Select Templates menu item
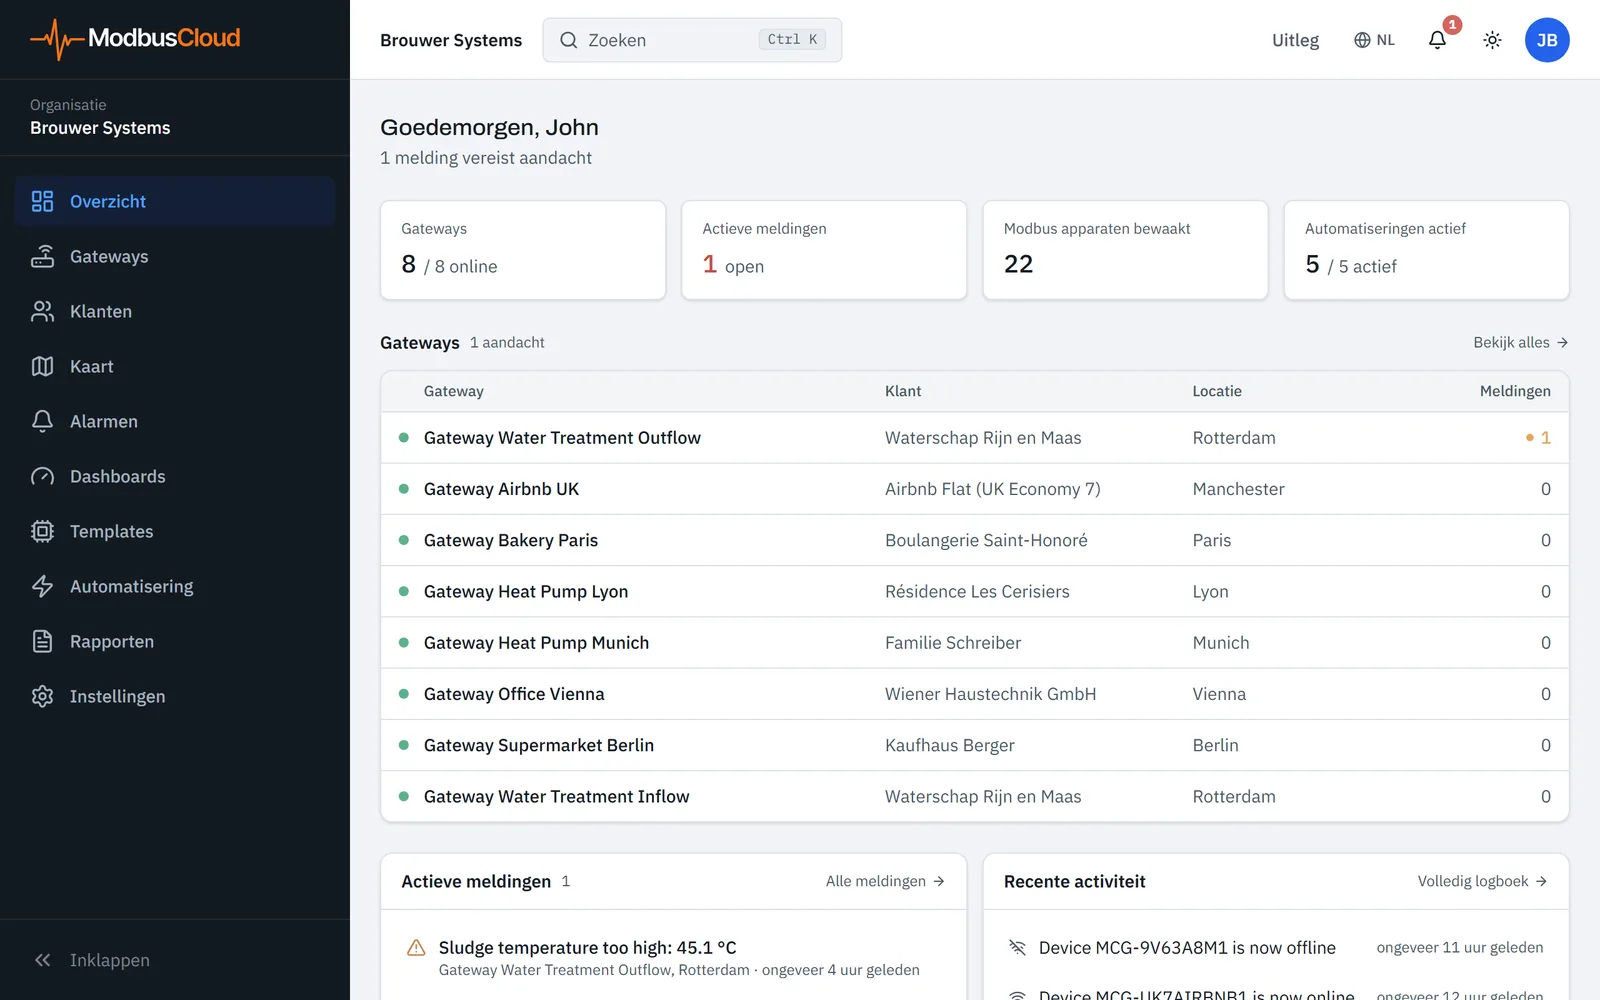The image size is (1600, 1000). click(175, 531)
